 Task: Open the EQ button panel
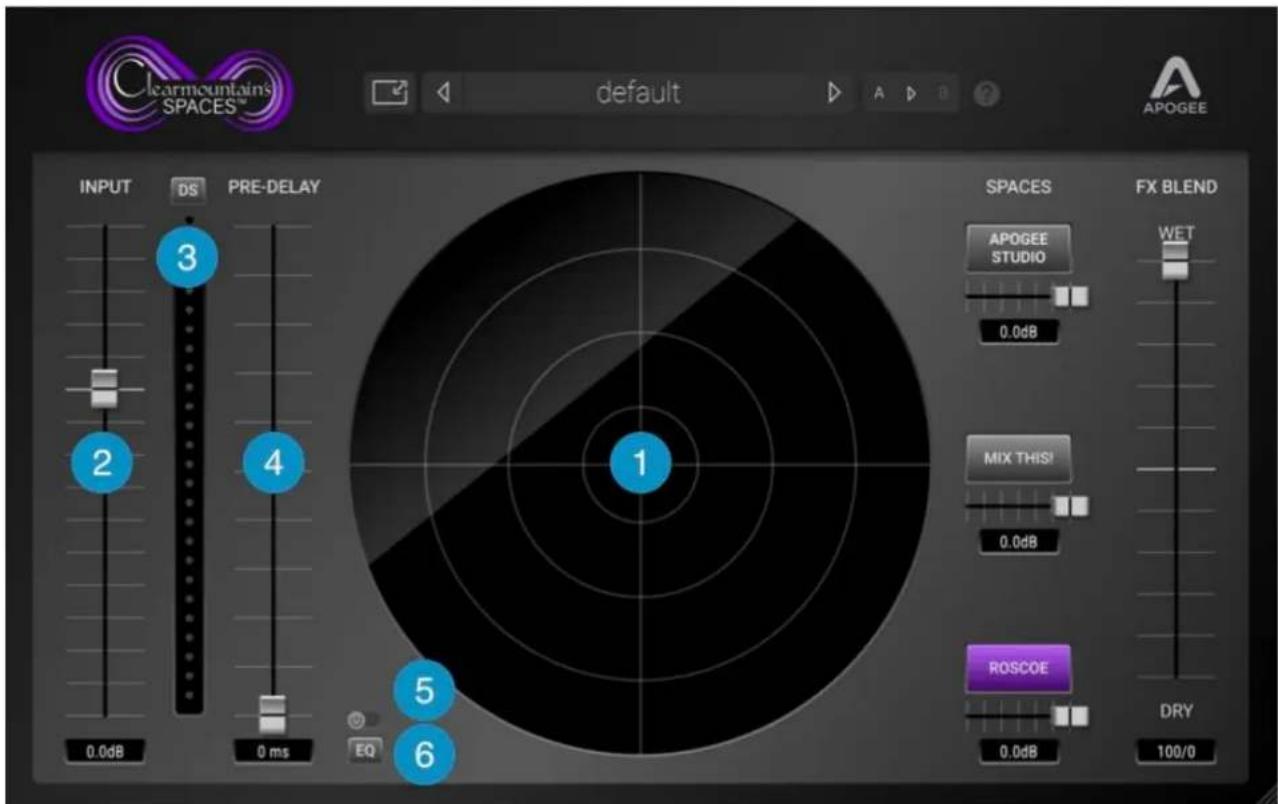[364, 752]
